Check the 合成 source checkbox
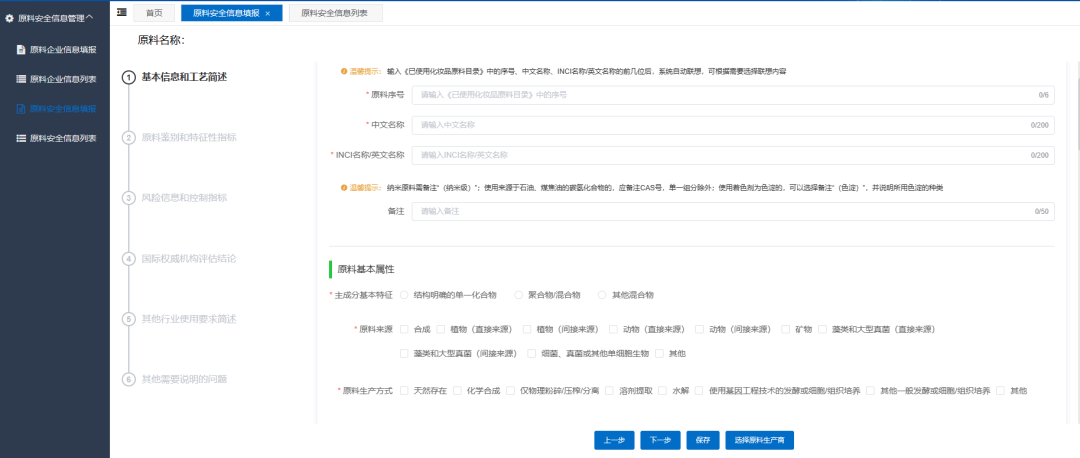1080x458 pixels. (x=404, y=329)
